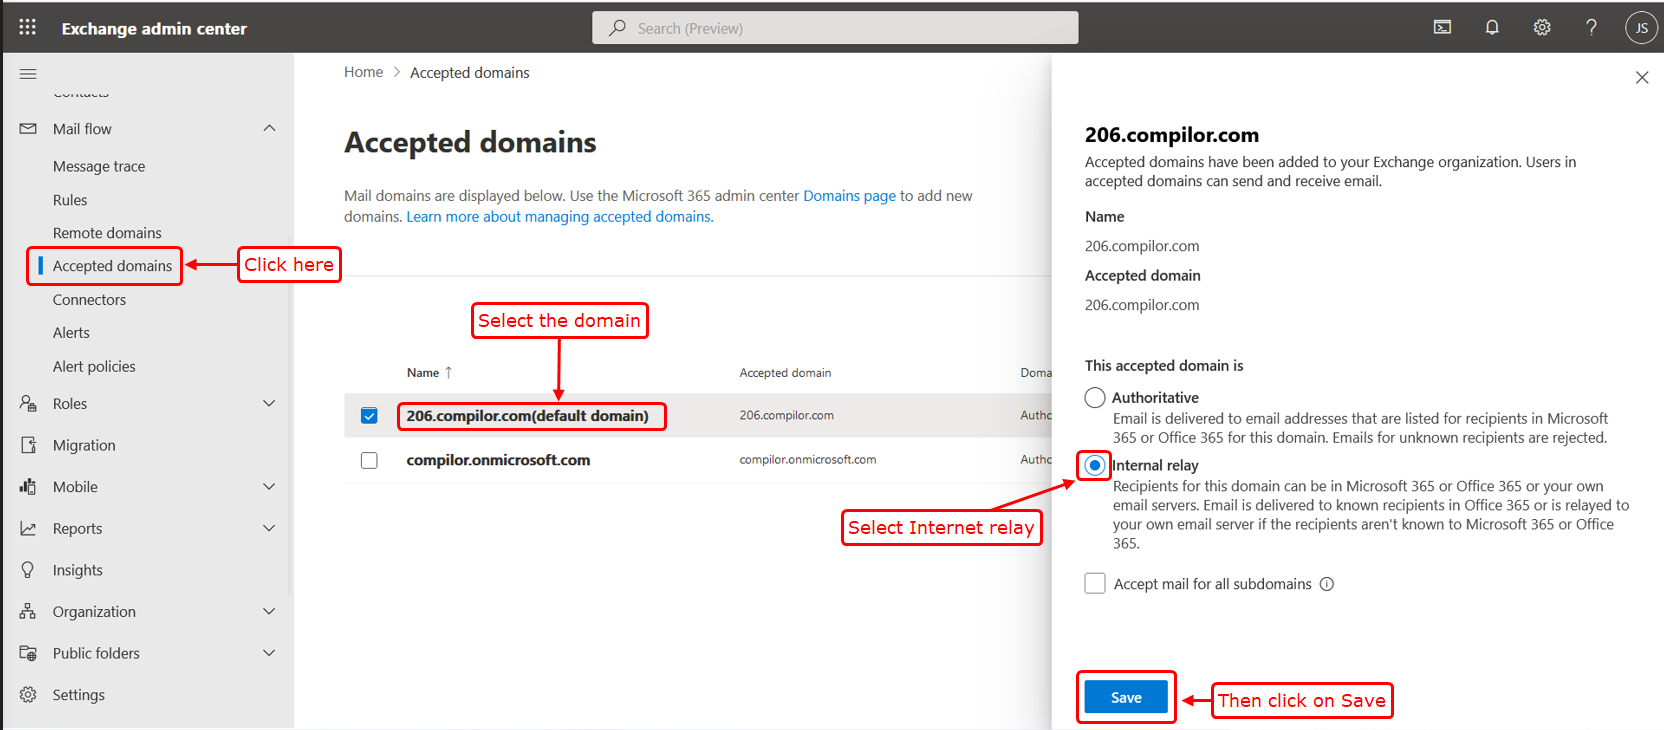Click the Search (Preview) input field

click(x=835, y=28)
